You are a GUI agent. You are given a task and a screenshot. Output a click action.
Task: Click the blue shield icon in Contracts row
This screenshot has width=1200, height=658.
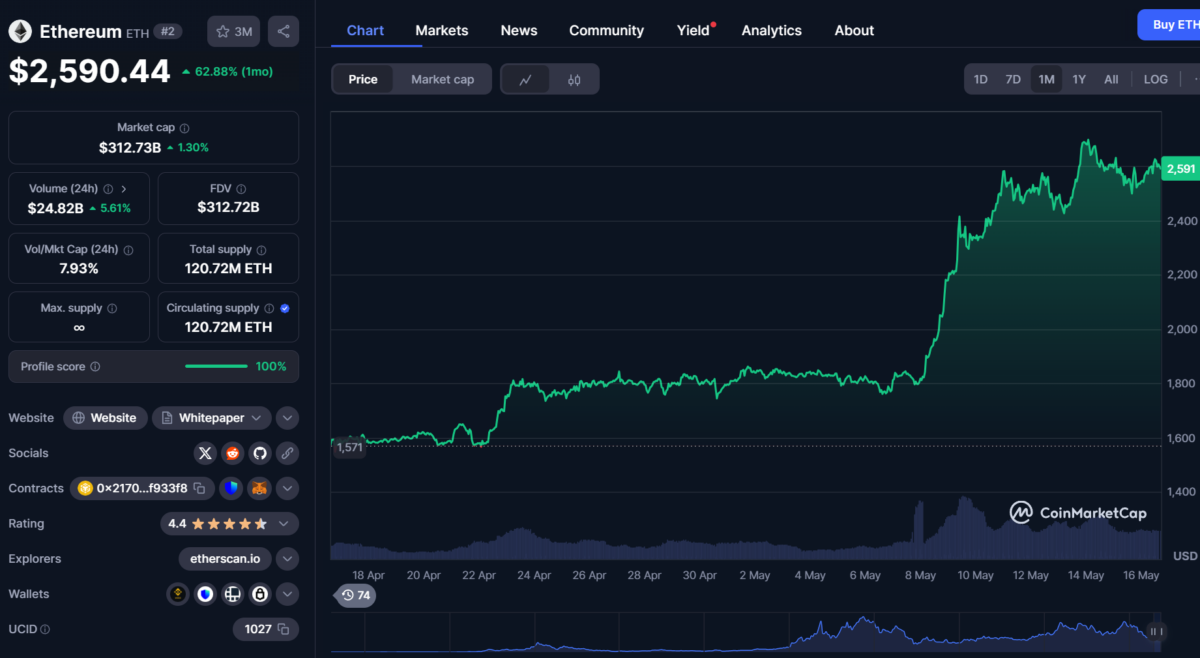(x=232, y=488)
